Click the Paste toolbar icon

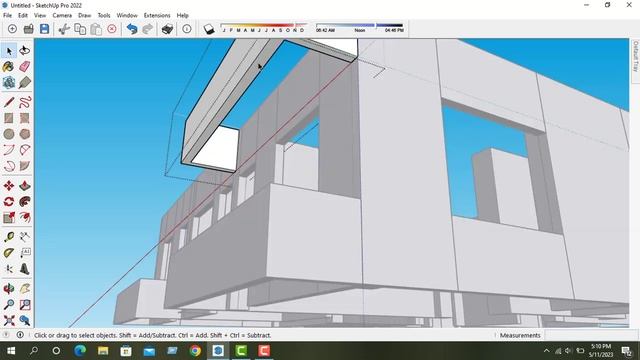click(96, 29)
